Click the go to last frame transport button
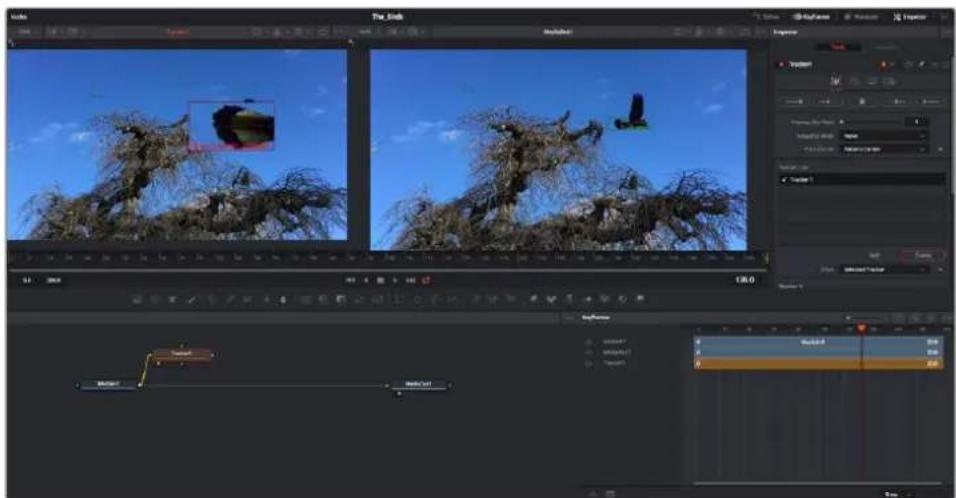956x498 pixels. click(x=410, y=280)
